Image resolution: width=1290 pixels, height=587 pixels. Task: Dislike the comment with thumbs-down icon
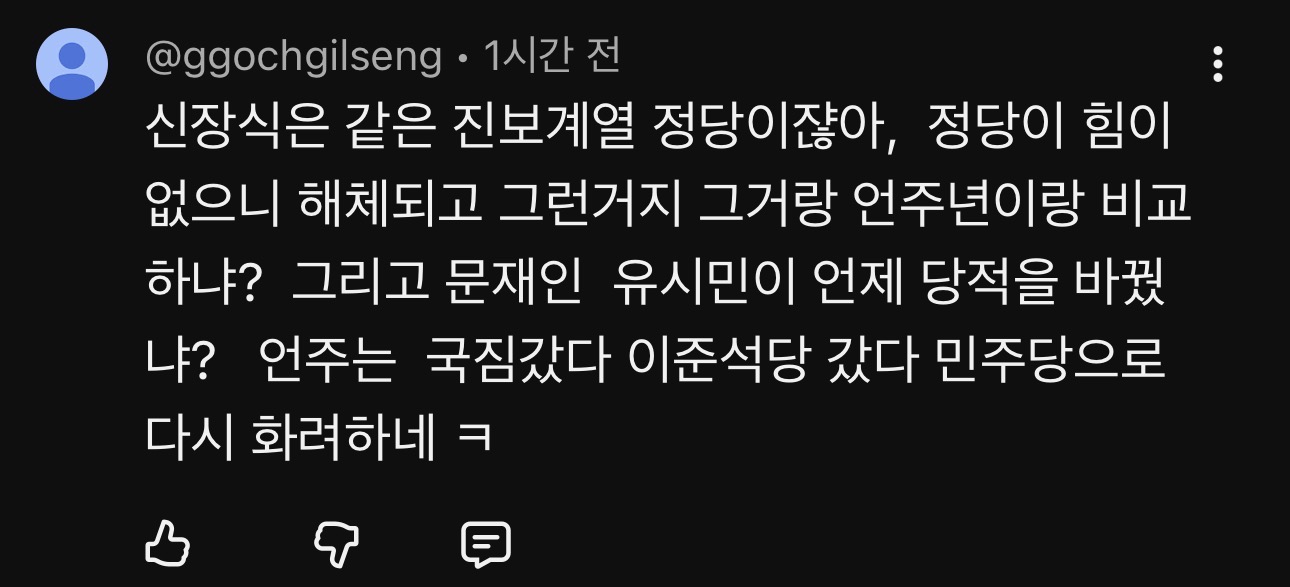click(x=337, y=545)
